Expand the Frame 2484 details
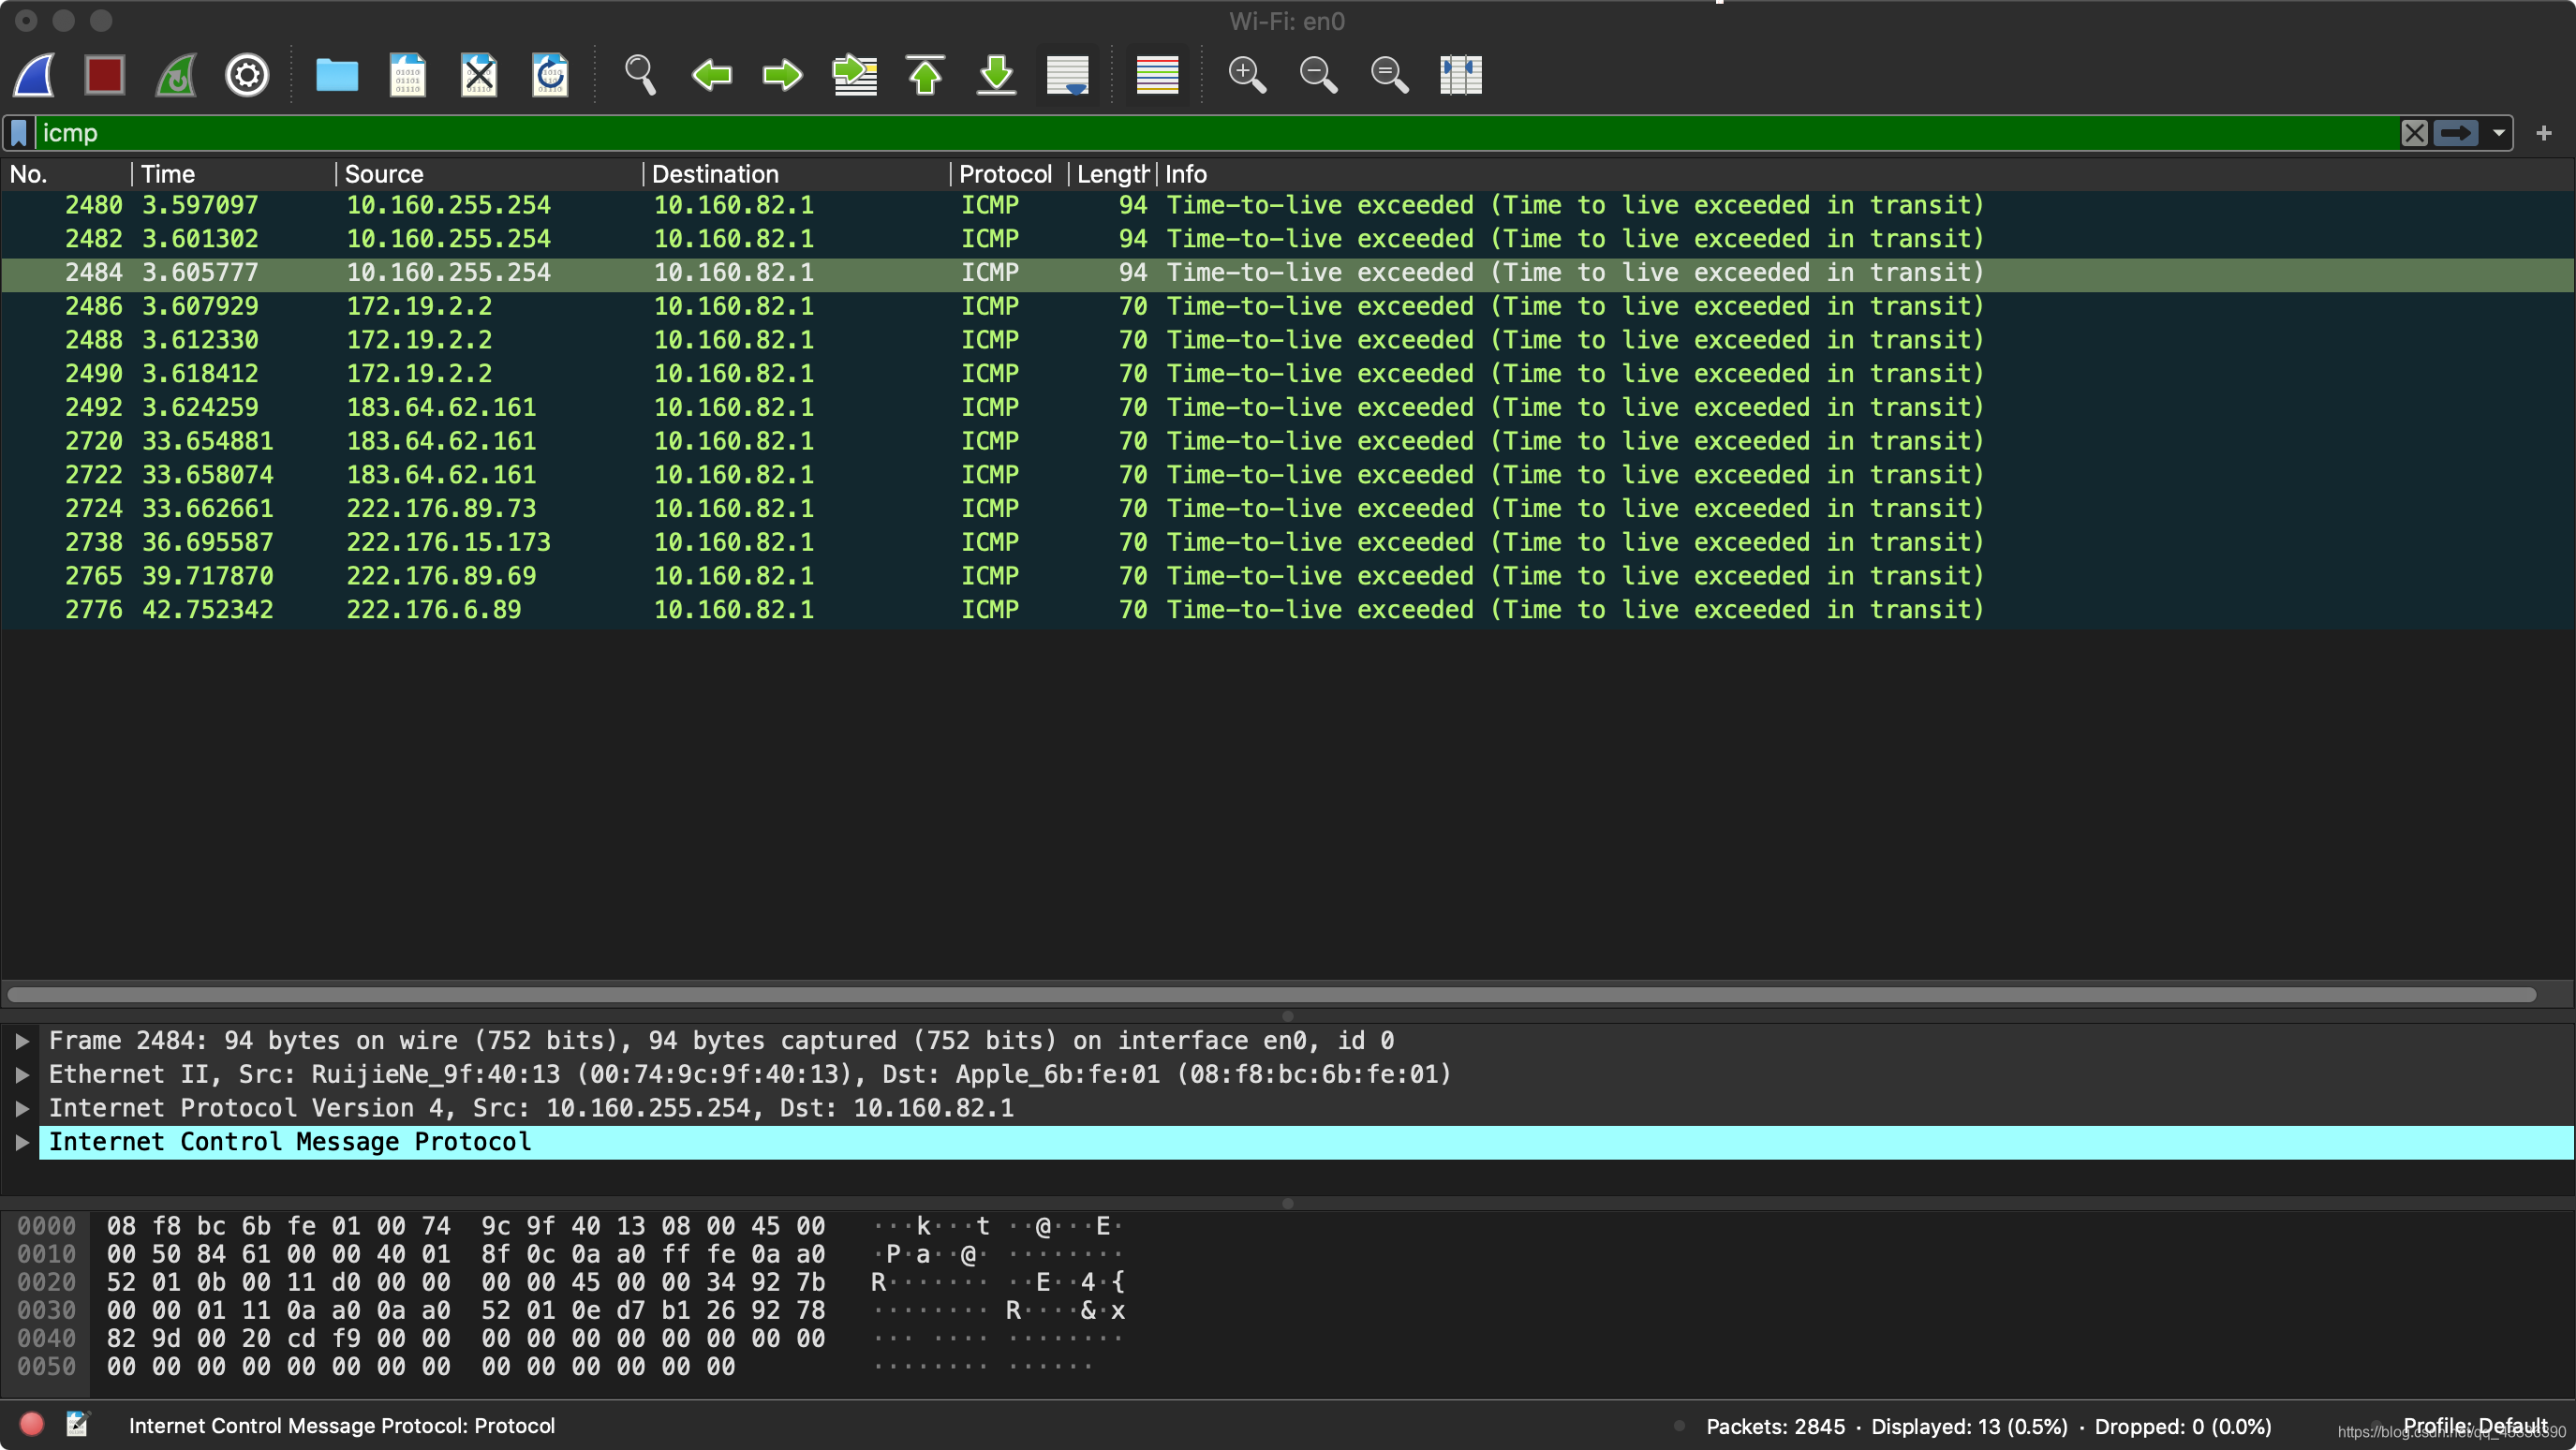2576x1450 pixels. (22, 1041)
